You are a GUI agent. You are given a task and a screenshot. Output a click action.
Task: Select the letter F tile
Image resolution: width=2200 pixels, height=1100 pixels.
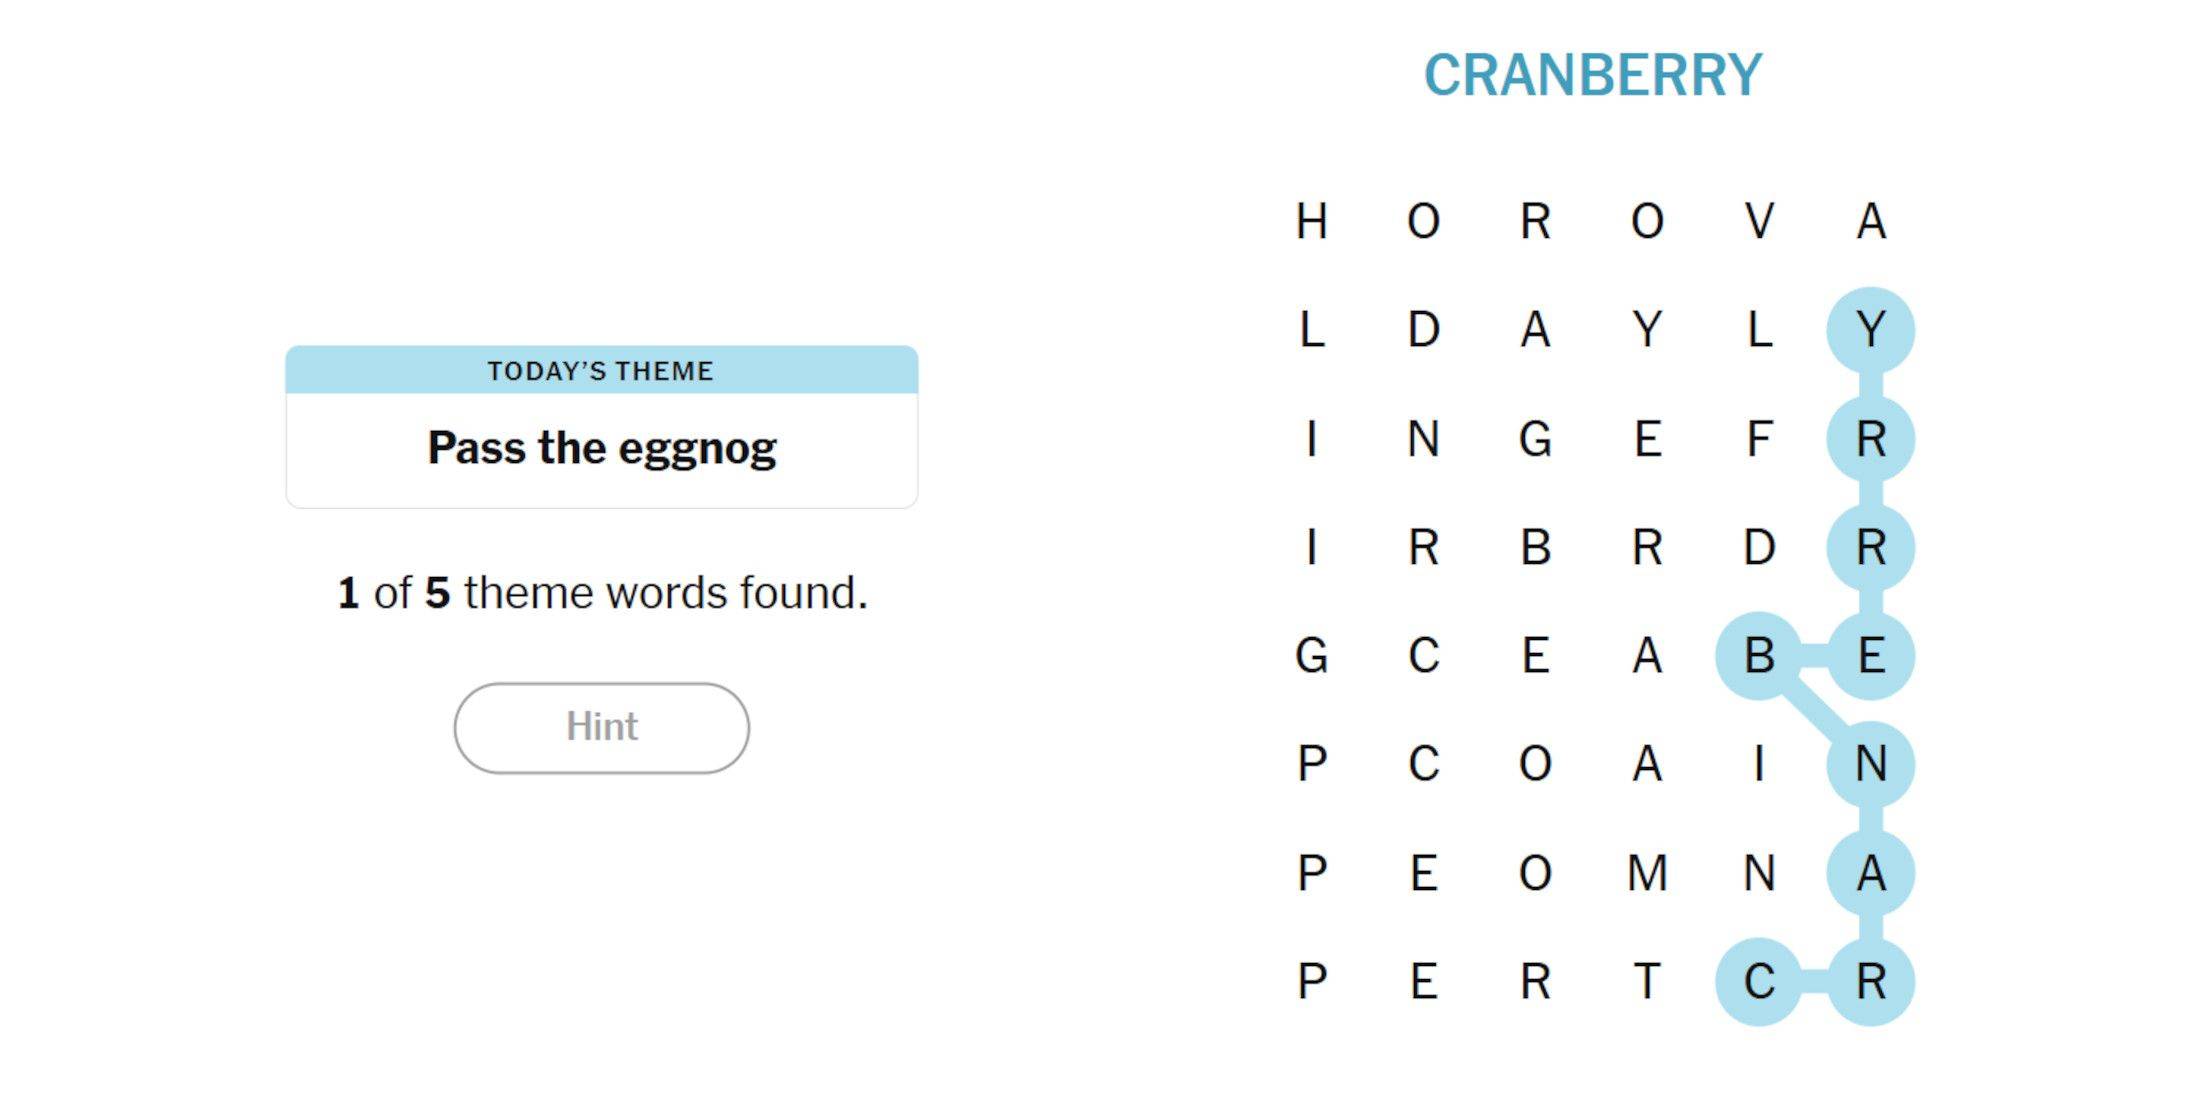(x=1759, y=439)
